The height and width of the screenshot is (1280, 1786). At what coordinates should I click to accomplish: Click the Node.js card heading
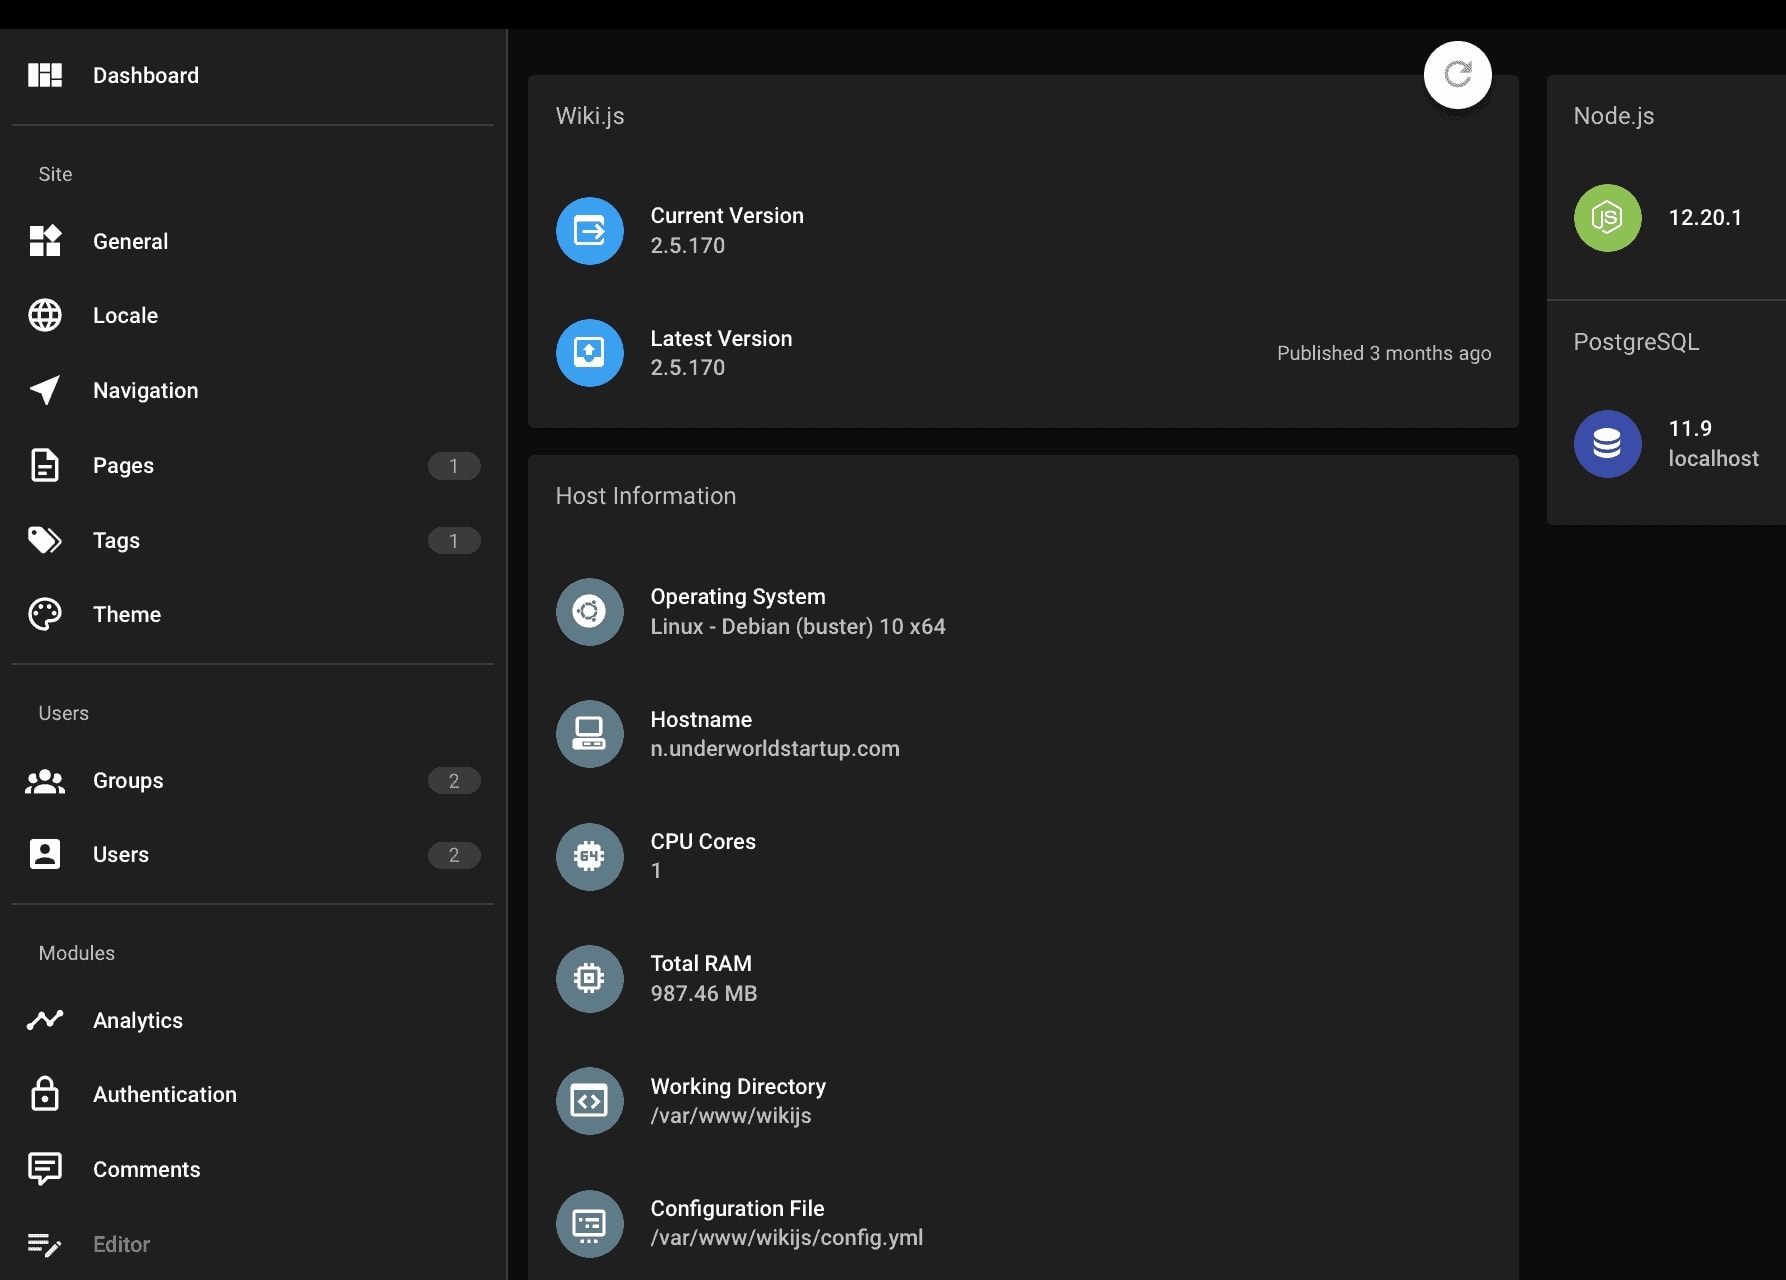coord(1614,116)
